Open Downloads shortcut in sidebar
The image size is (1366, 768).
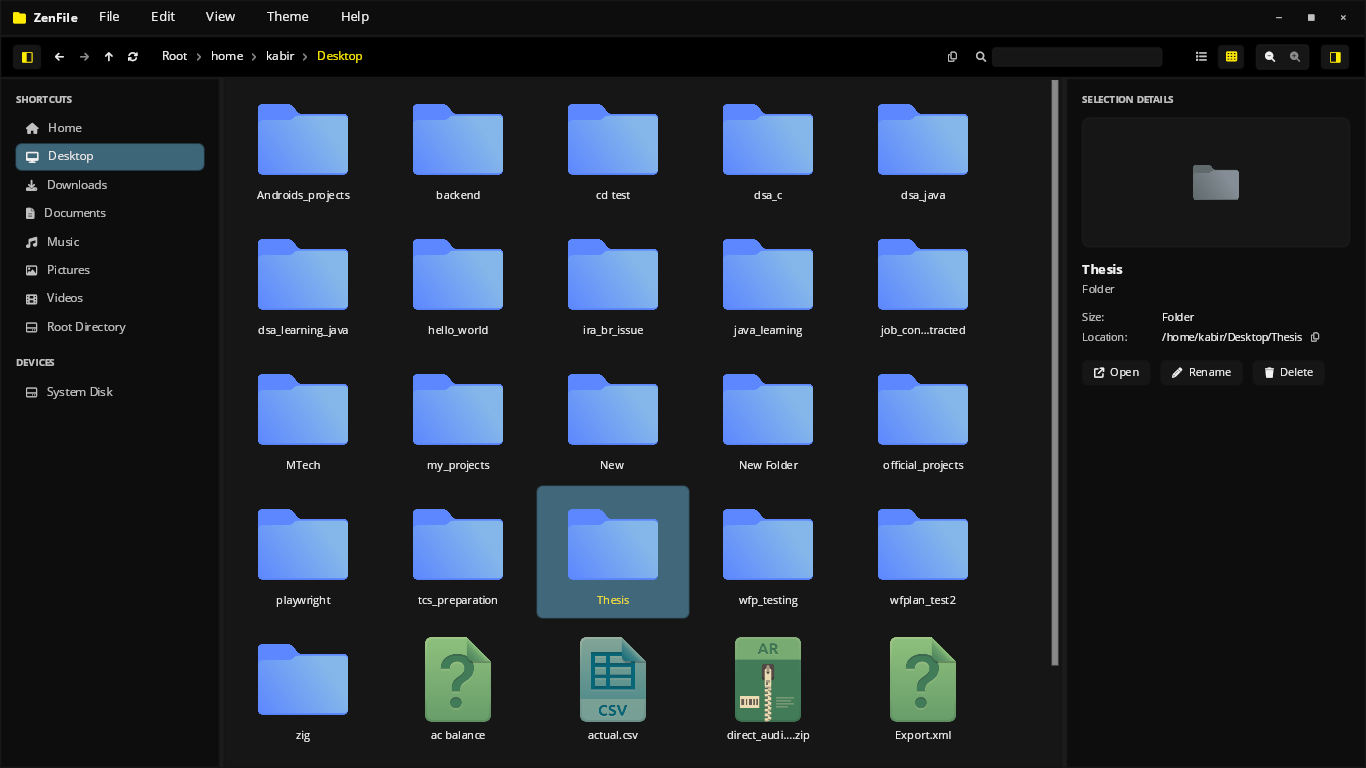point(110,185)
